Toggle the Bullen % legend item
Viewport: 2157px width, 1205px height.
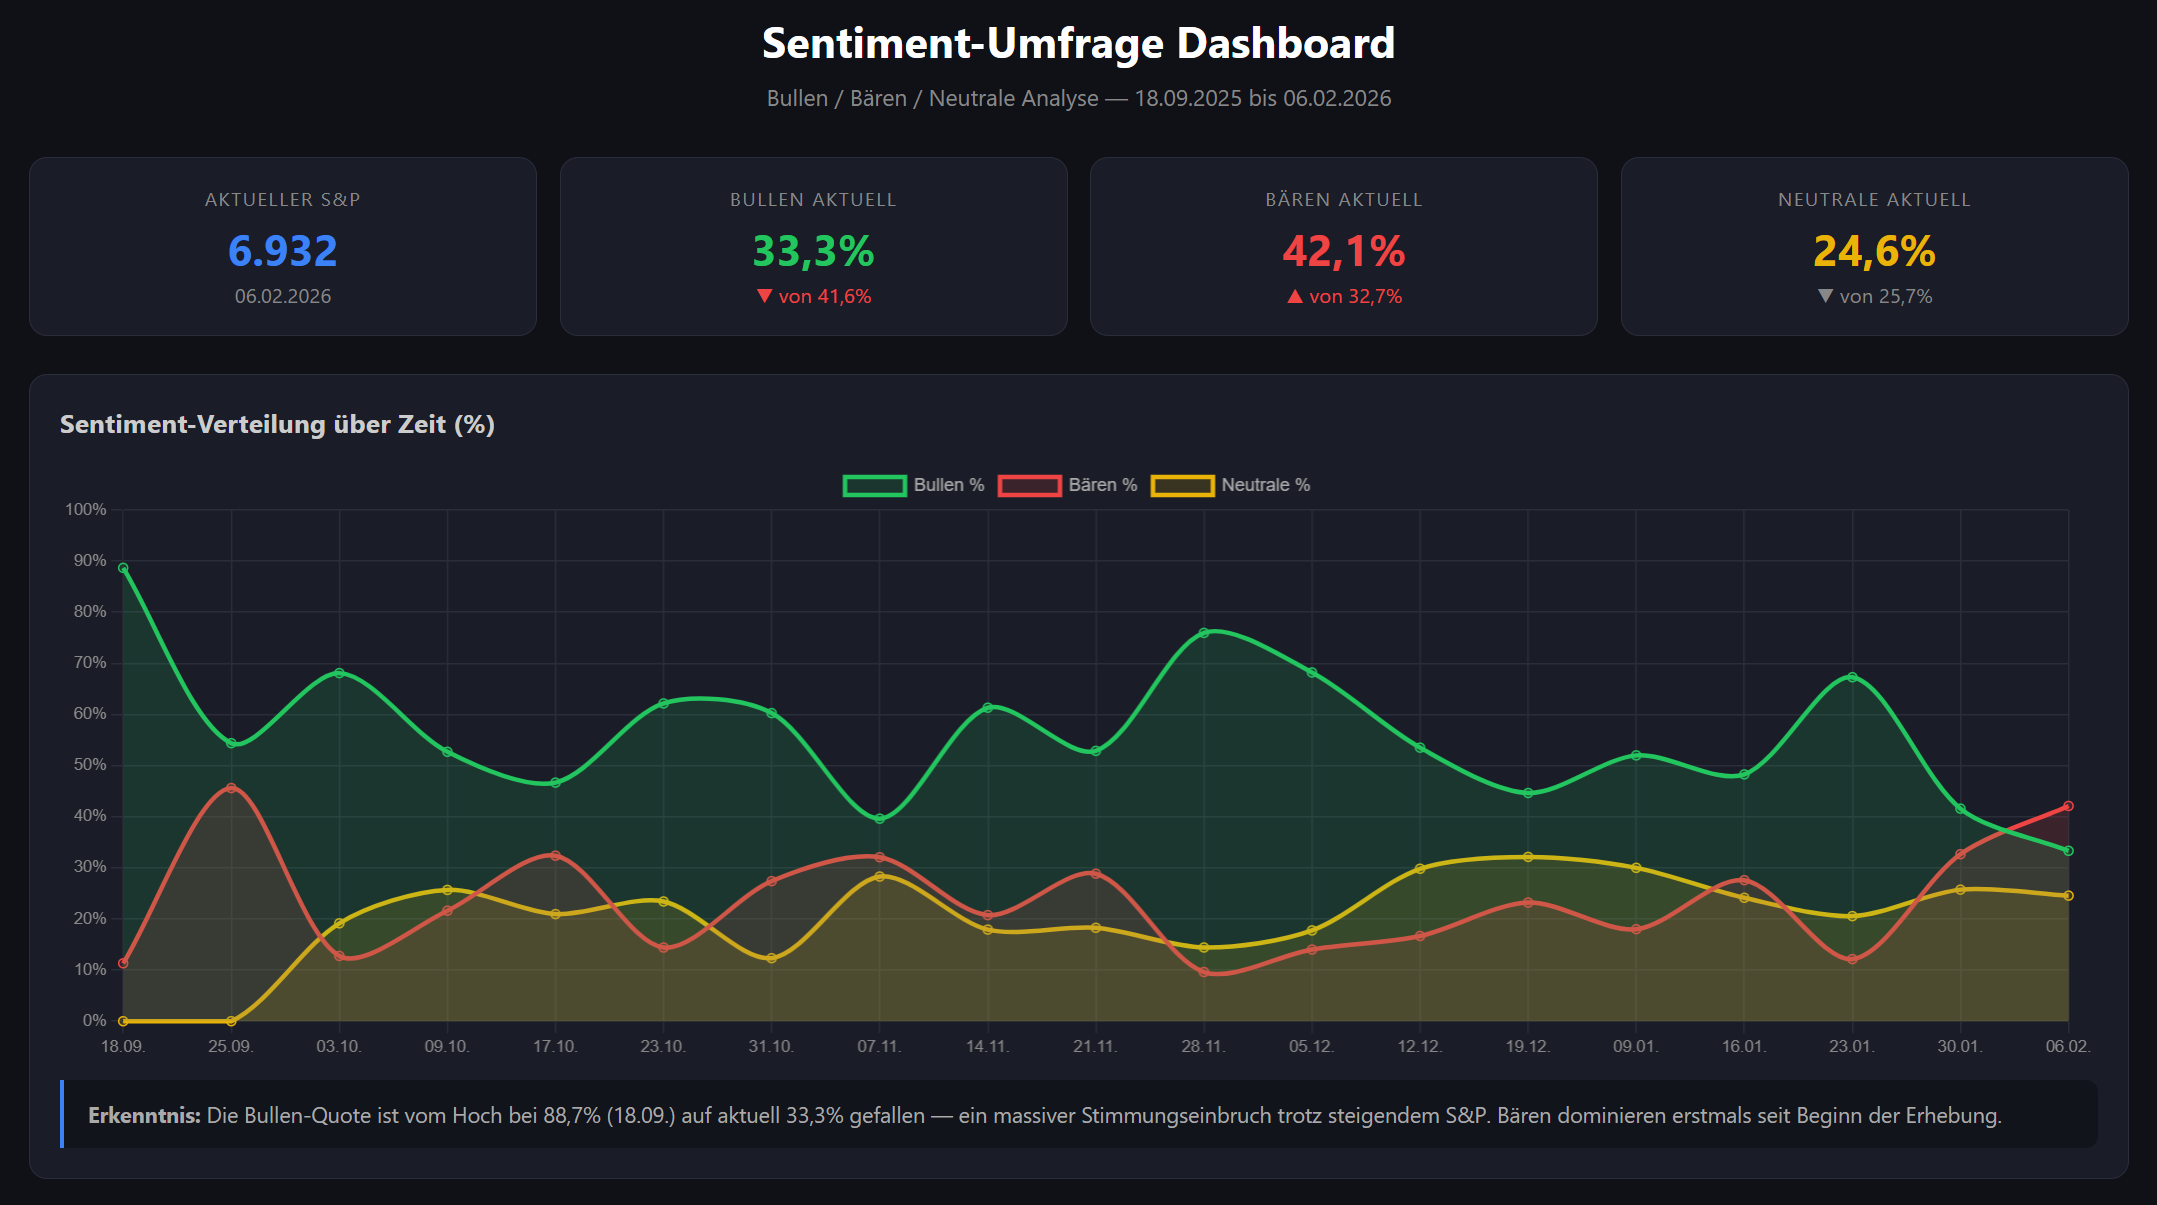948,485
